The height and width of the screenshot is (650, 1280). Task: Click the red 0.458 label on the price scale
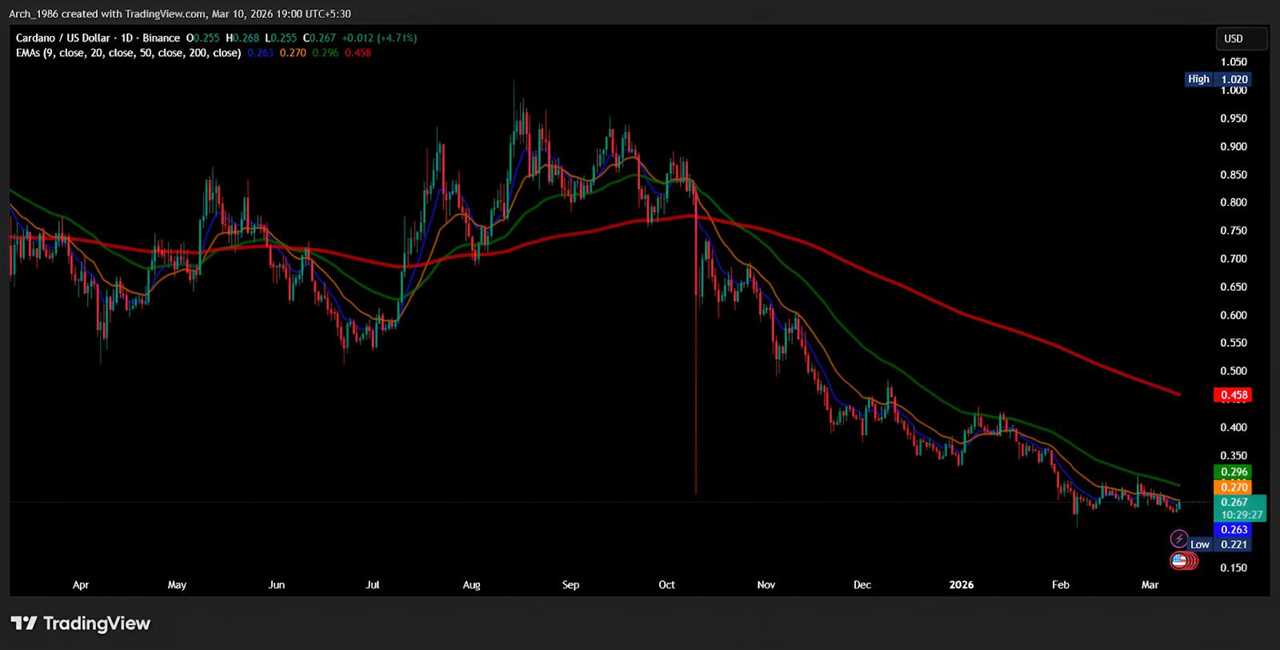1233,395
